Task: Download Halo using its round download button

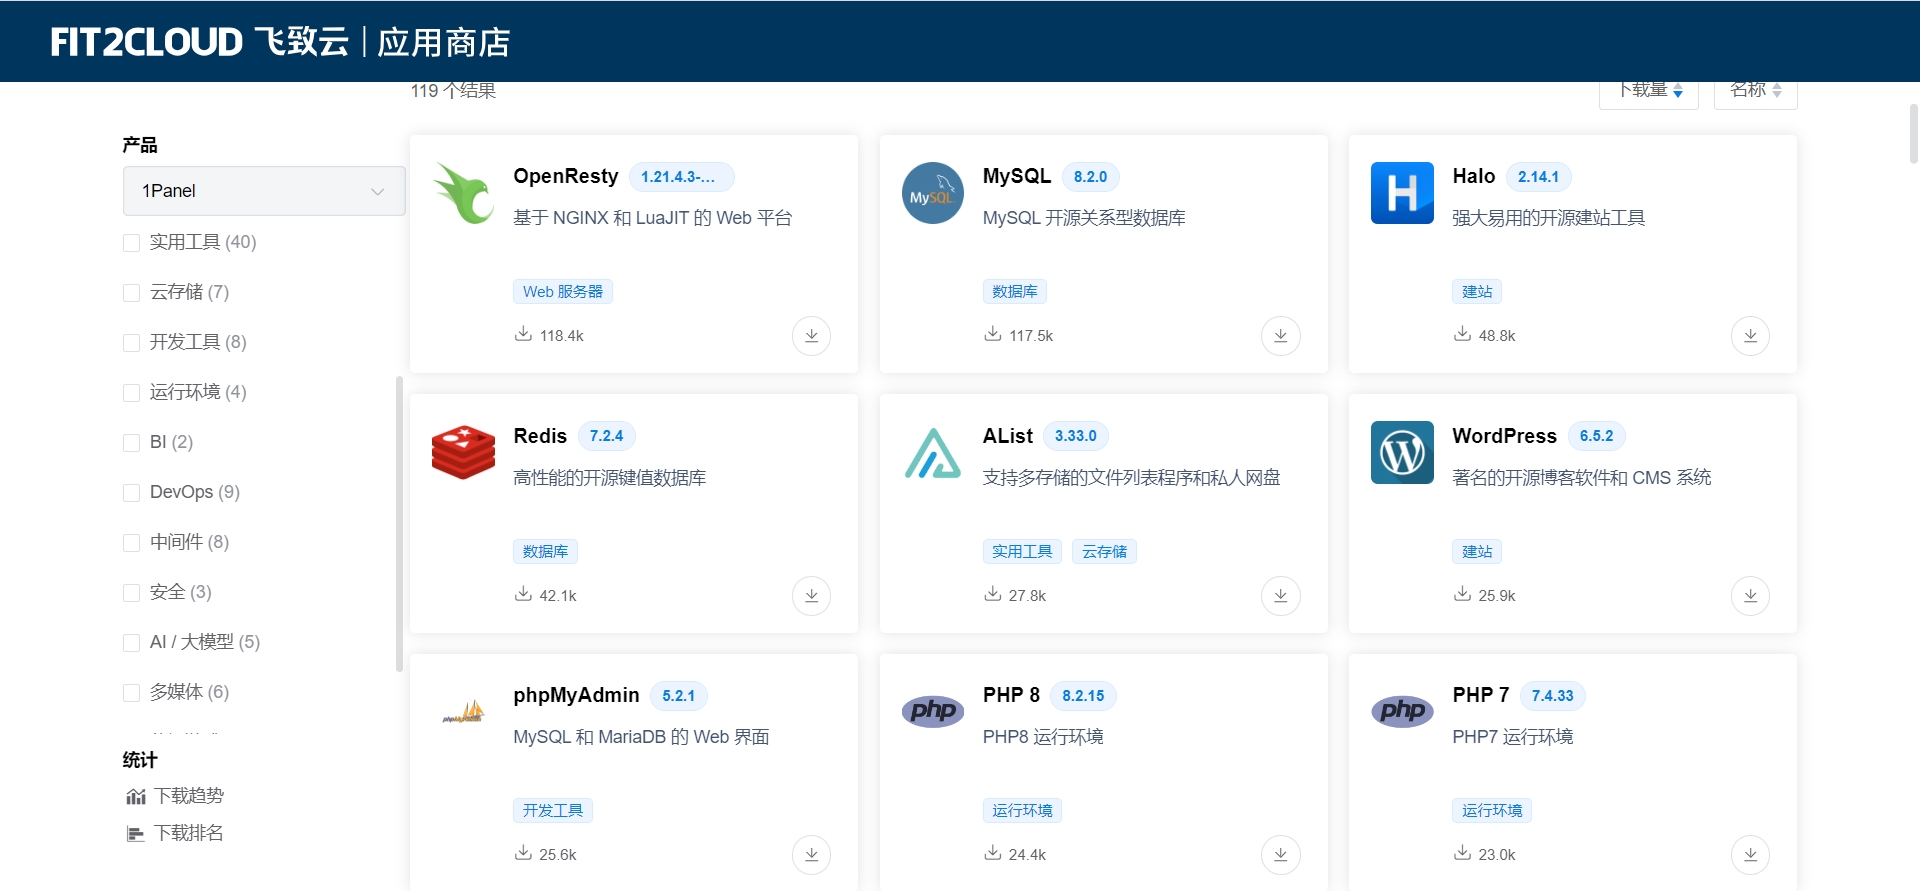Action: (1750, 336)
